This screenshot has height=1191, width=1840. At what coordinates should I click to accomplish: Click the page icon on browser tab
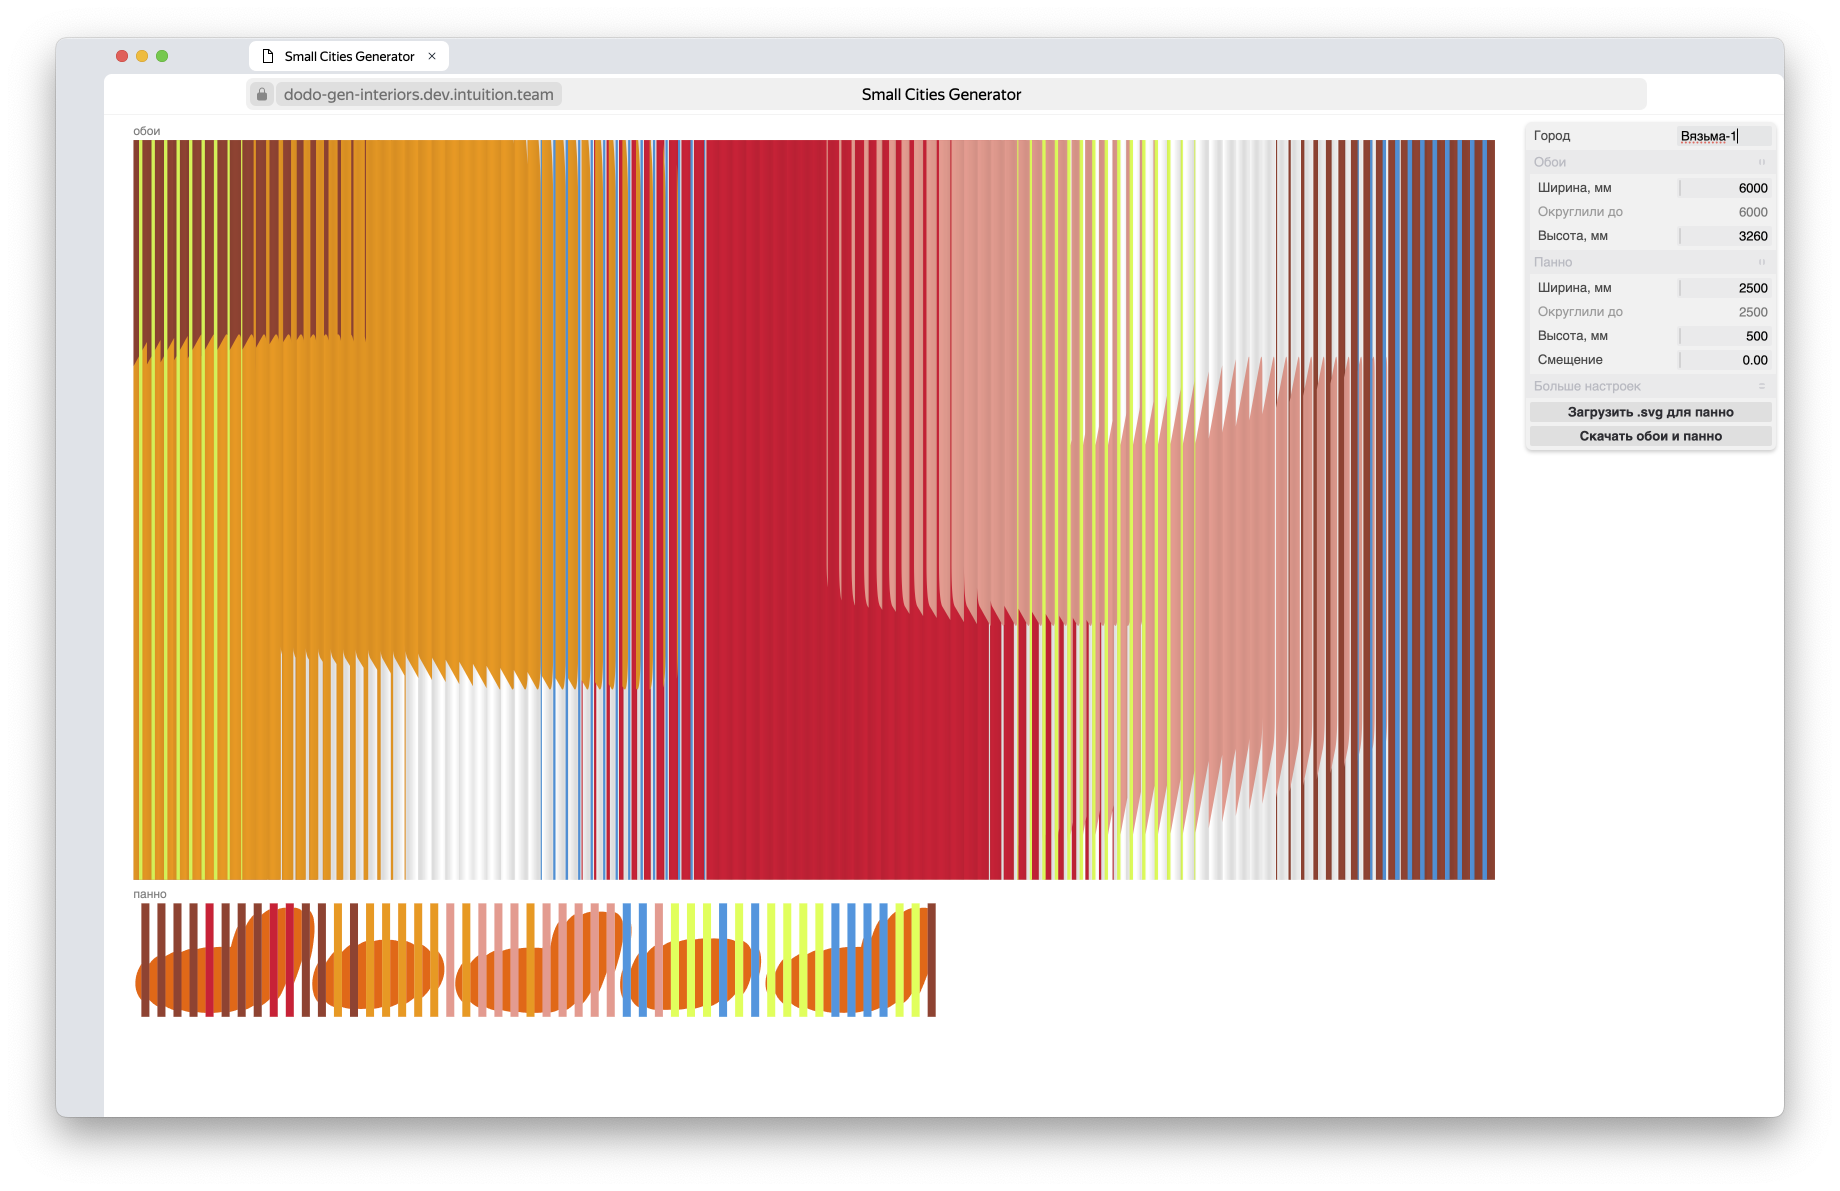coord(268,56)
